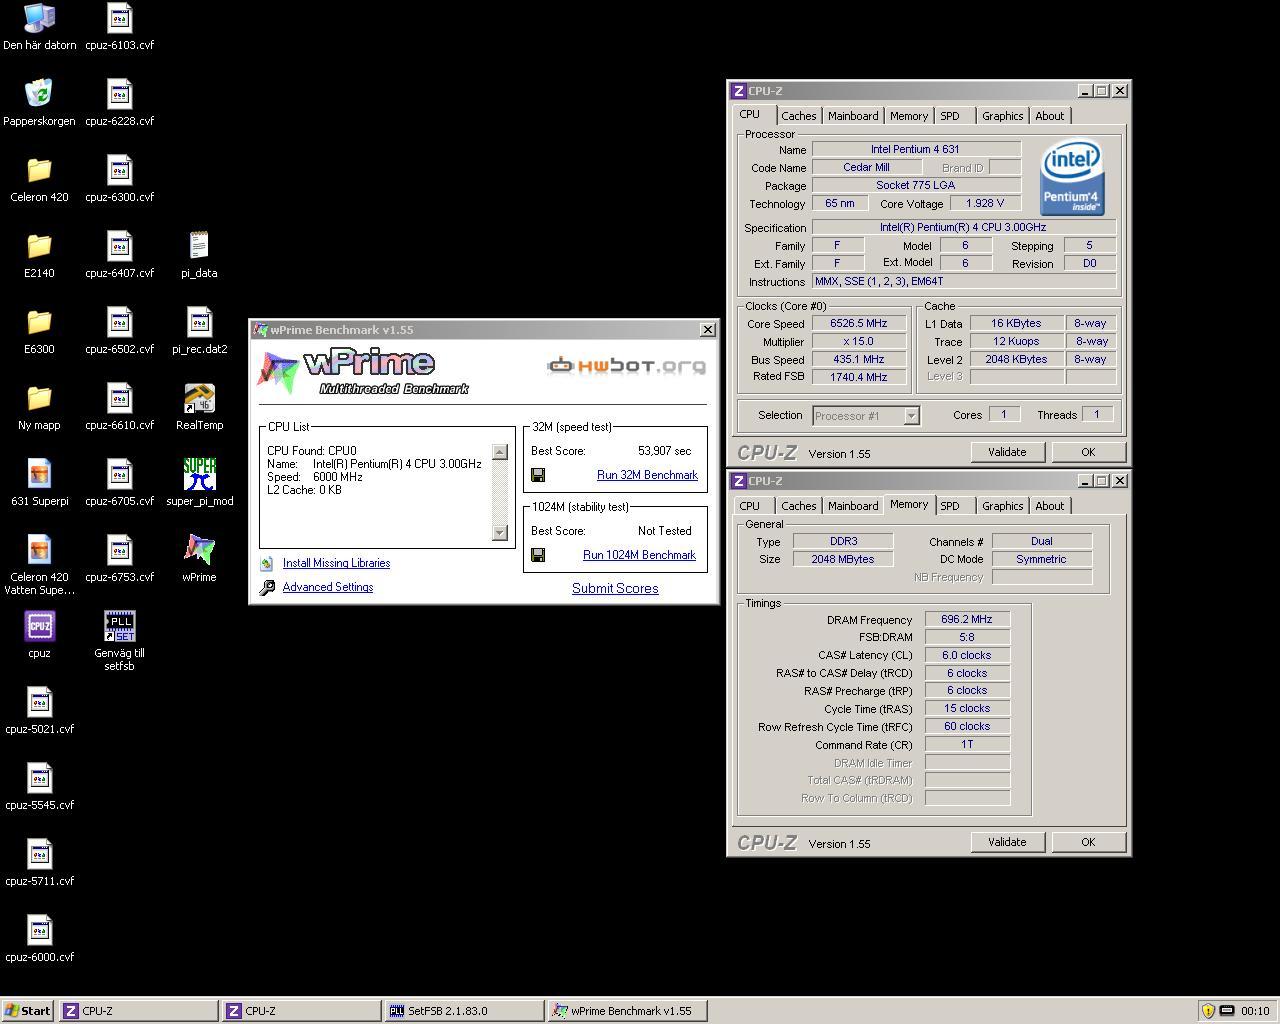
Task: Click the Run 32M Benchmark link
Action: [x=647, y=475]
